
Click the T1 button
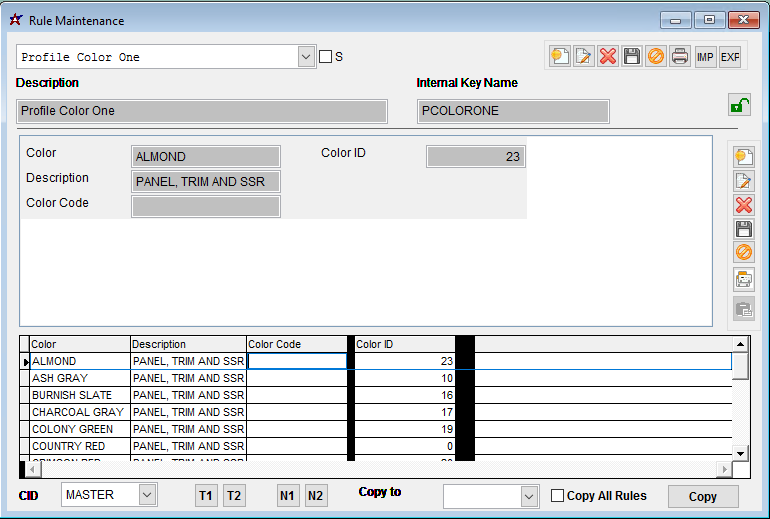click(206, 496)
